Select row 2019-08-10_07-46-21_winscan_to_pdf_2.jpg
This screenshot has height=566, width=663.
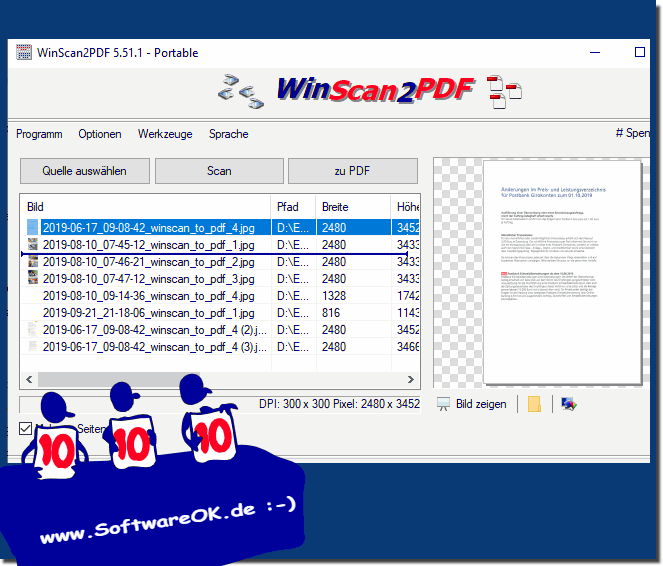click(x=221, y=262)
